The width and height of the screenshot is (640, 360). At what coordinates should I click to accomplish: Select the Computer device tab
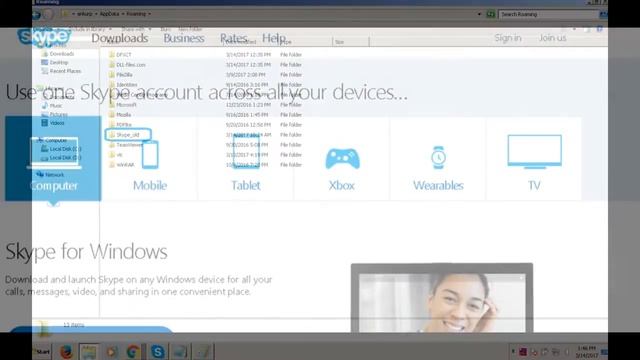coord(53,158)
